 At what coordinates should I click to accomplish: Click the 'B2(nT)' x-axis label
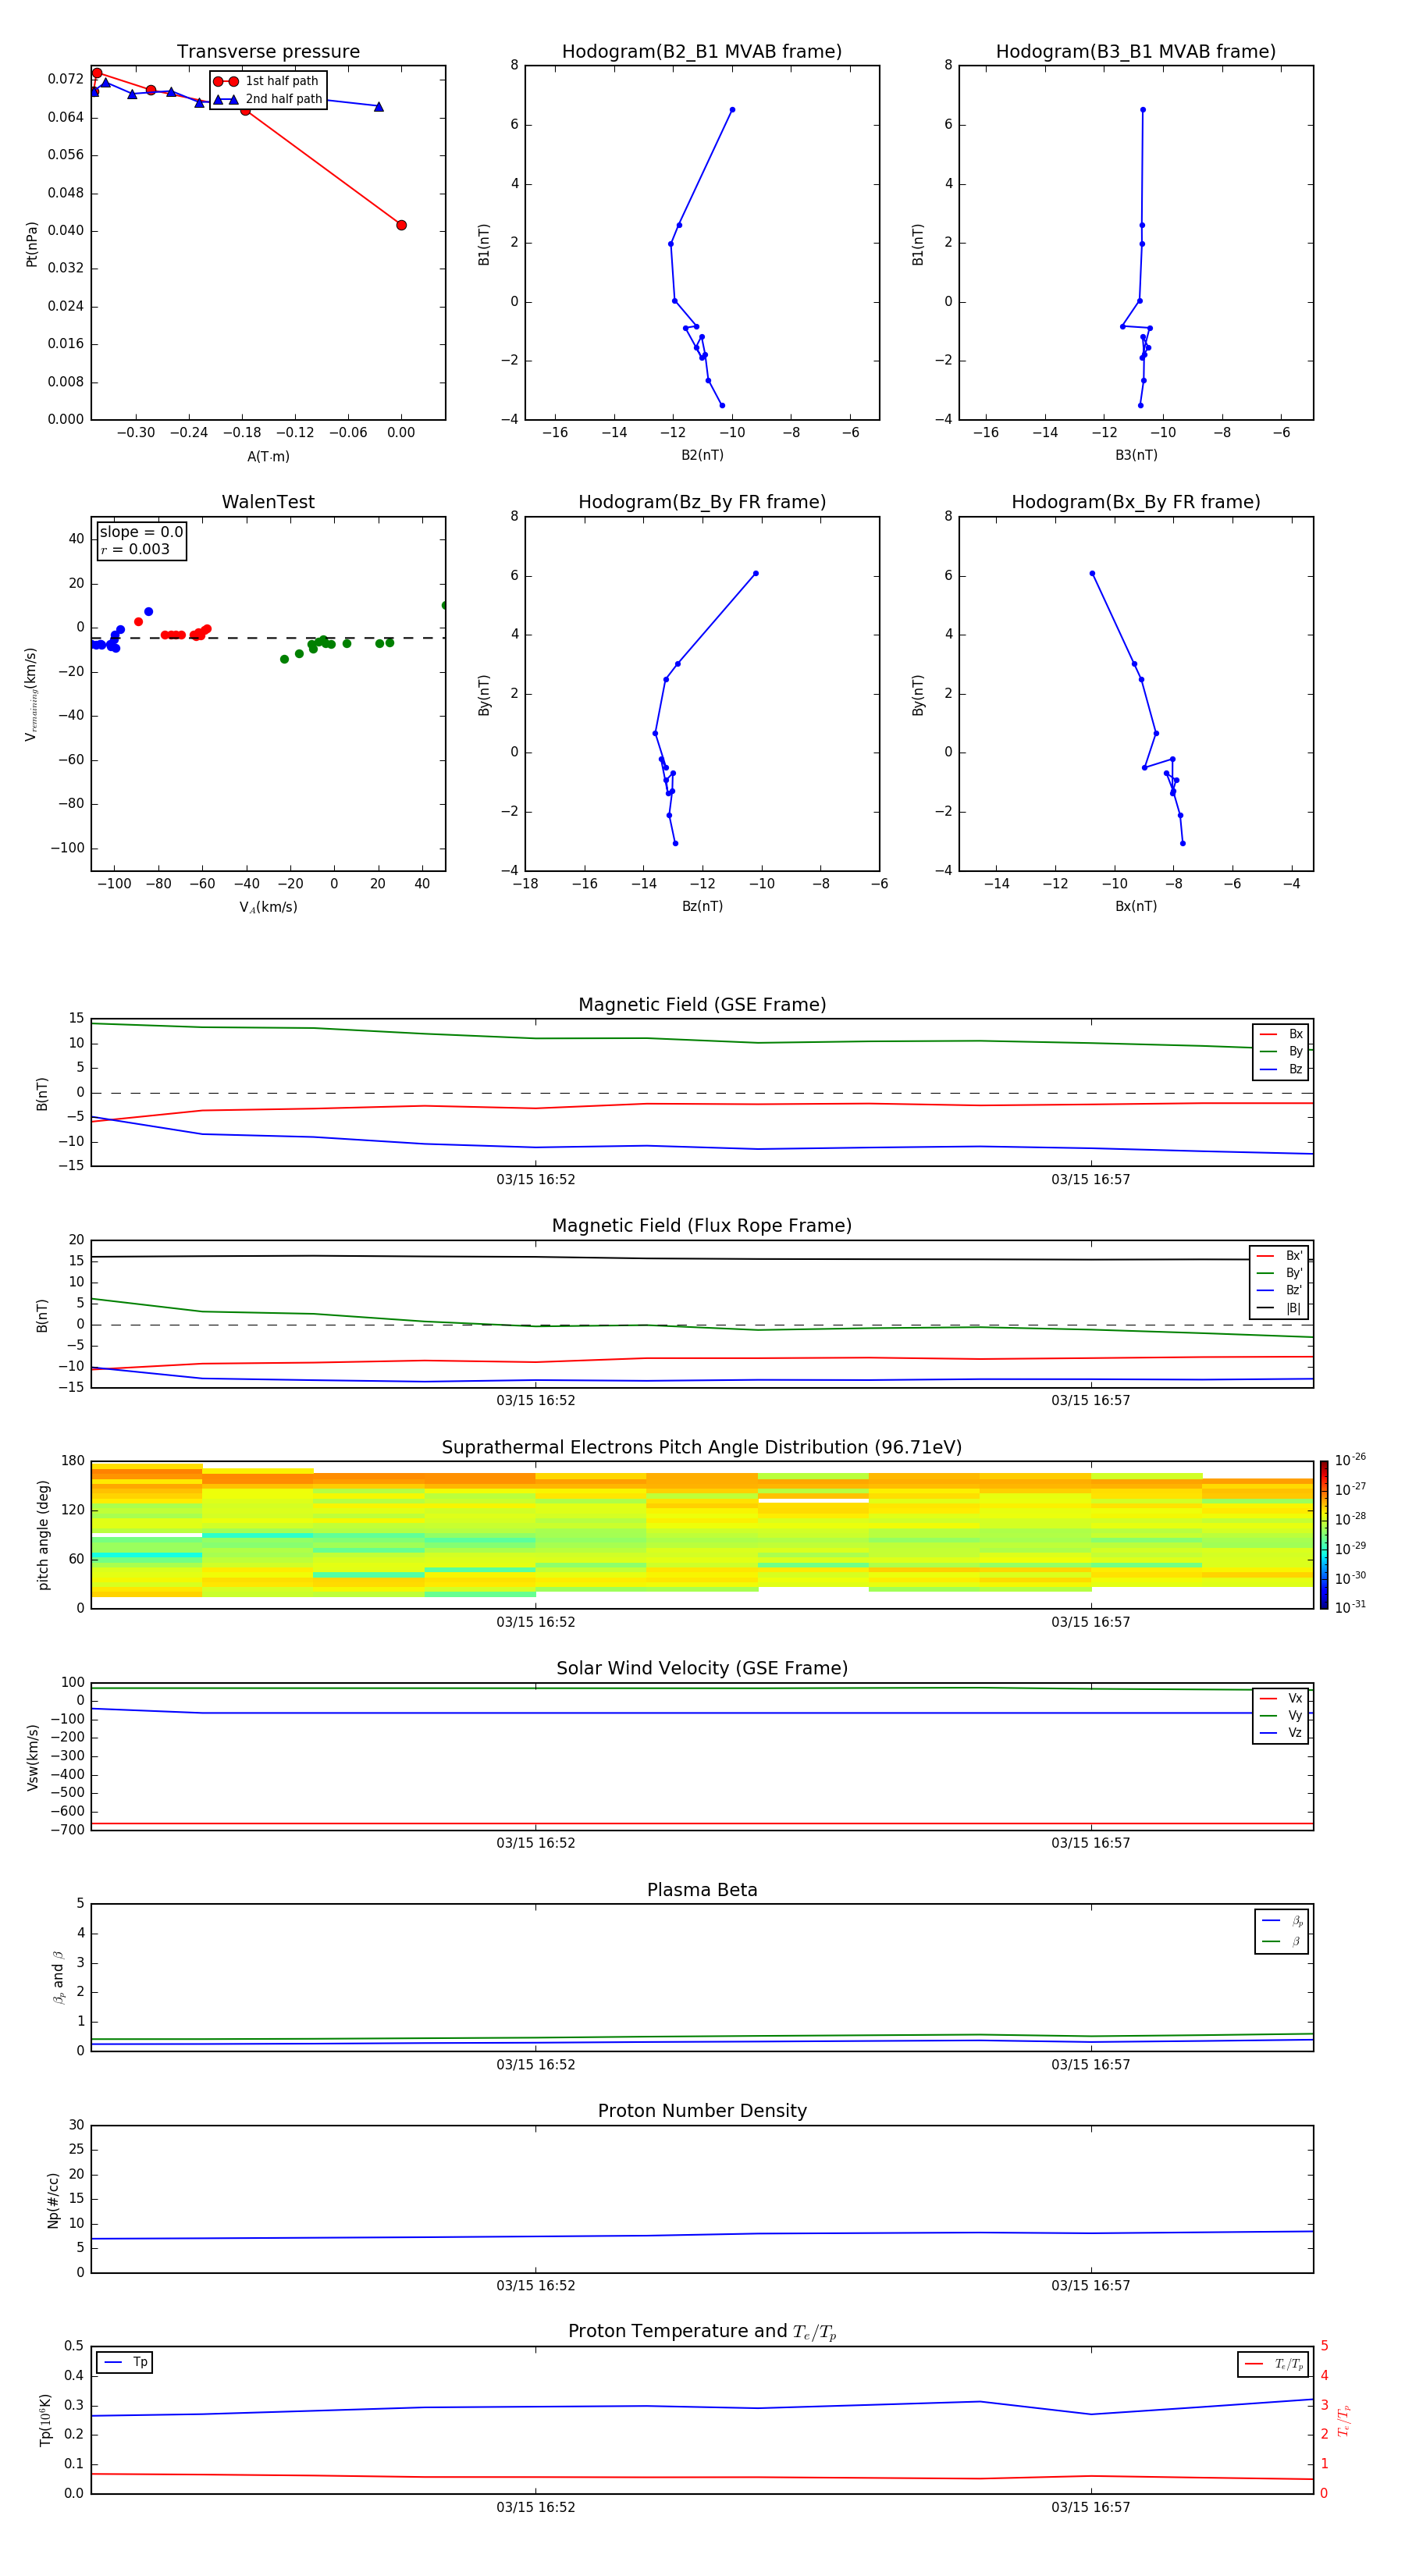coord(702,455)
